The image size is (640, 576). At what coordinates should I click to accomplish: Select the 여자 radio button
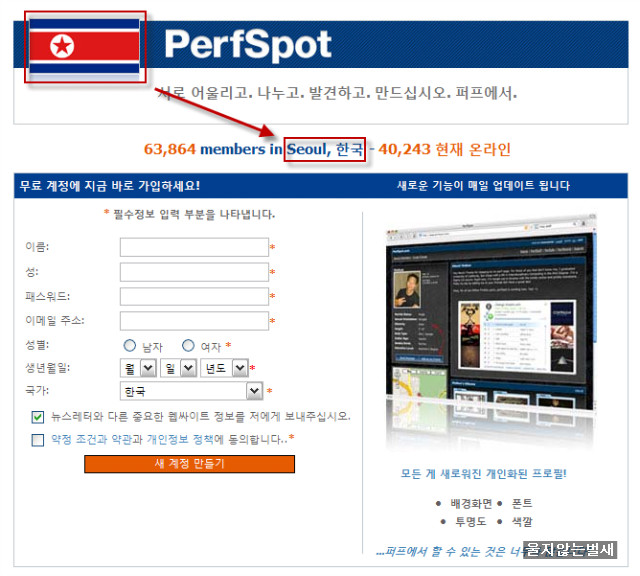coord(188,346)
